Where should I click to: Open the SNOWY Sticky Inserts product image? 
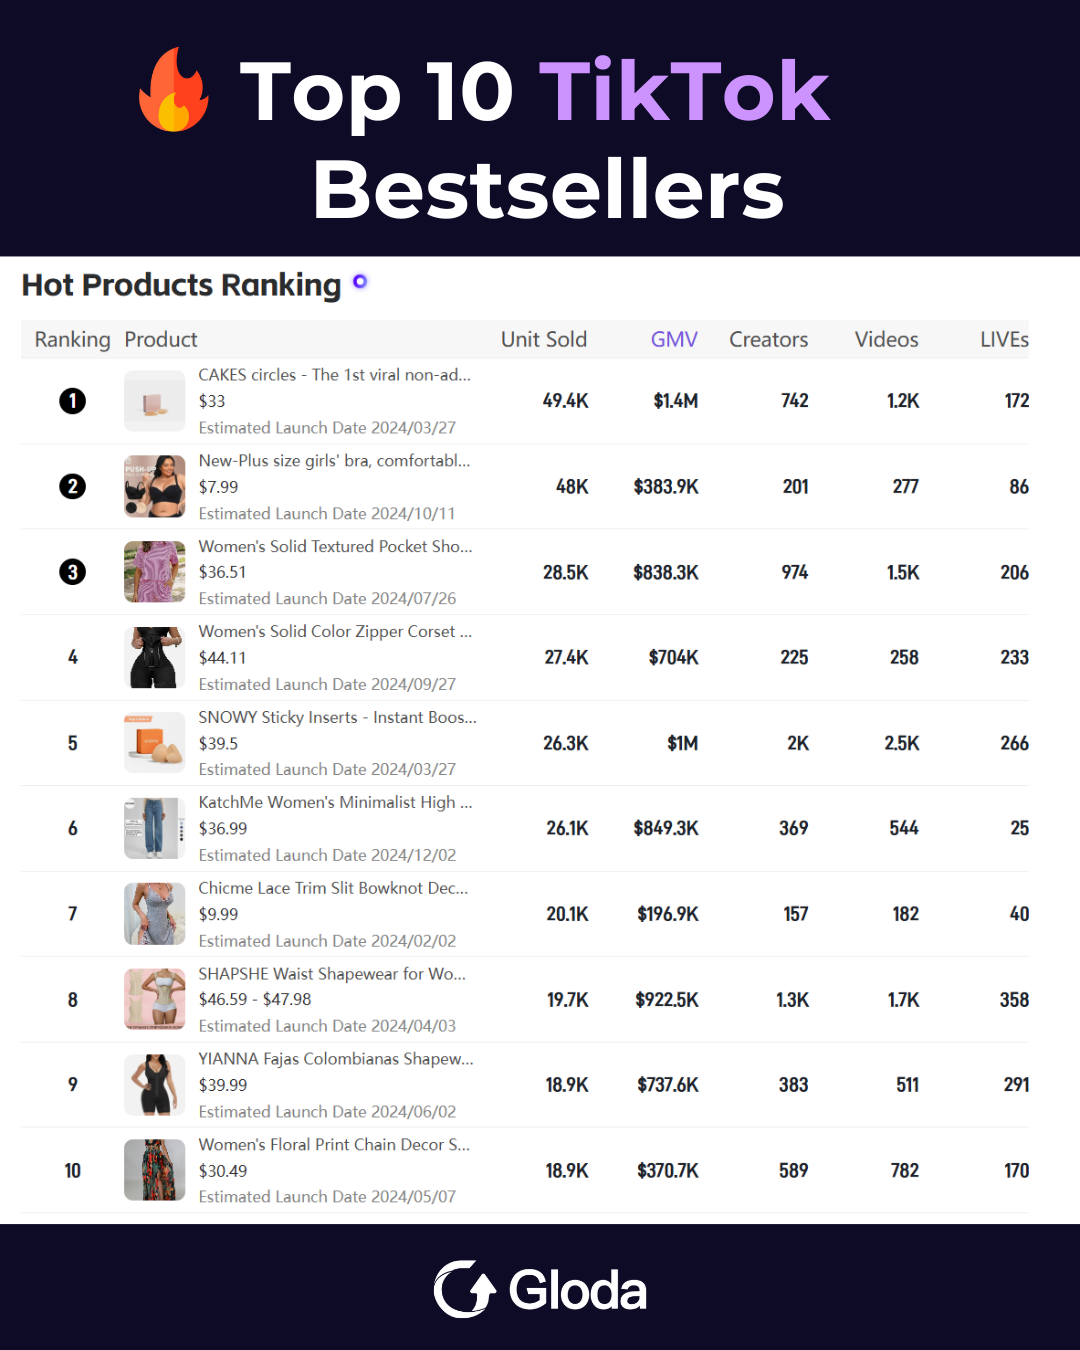coord(155,743)
